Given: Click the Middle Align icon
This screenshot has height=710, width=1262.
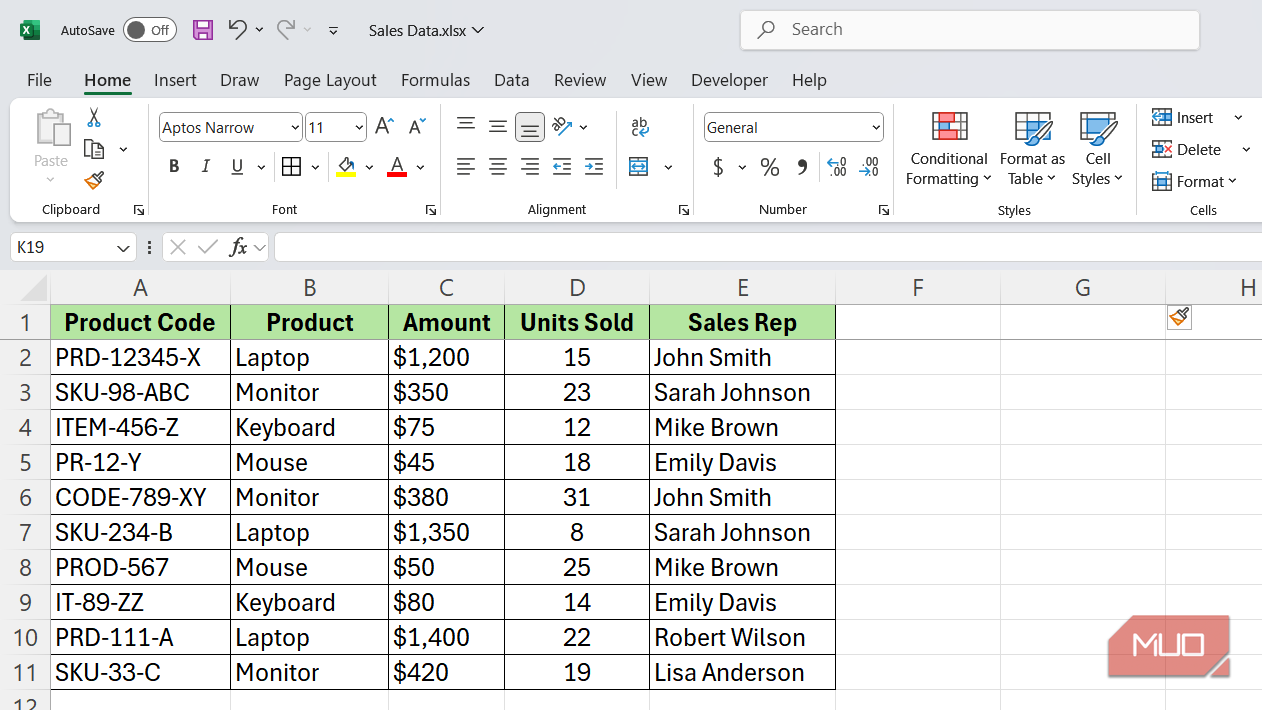Looking at the screenshot, I should (498, 126).
